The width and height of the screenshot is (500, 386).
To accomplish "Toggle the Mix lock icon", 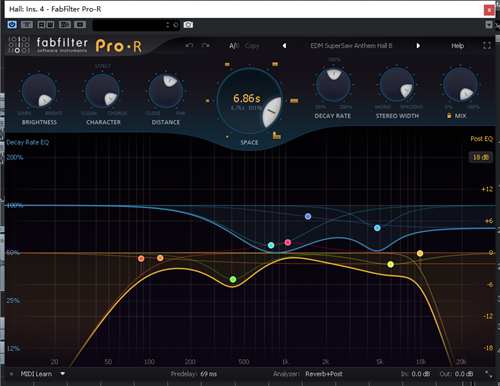I will (x=449, y=116).
